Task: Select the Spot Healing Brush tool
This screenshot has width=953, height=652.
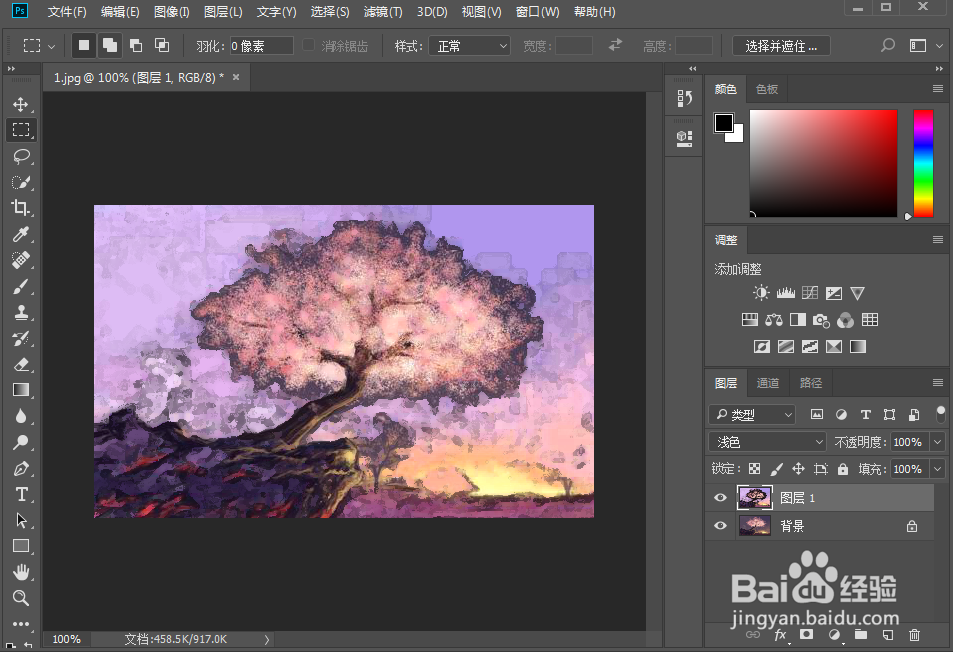Action: pyautogui.click(x=21, y=260)
